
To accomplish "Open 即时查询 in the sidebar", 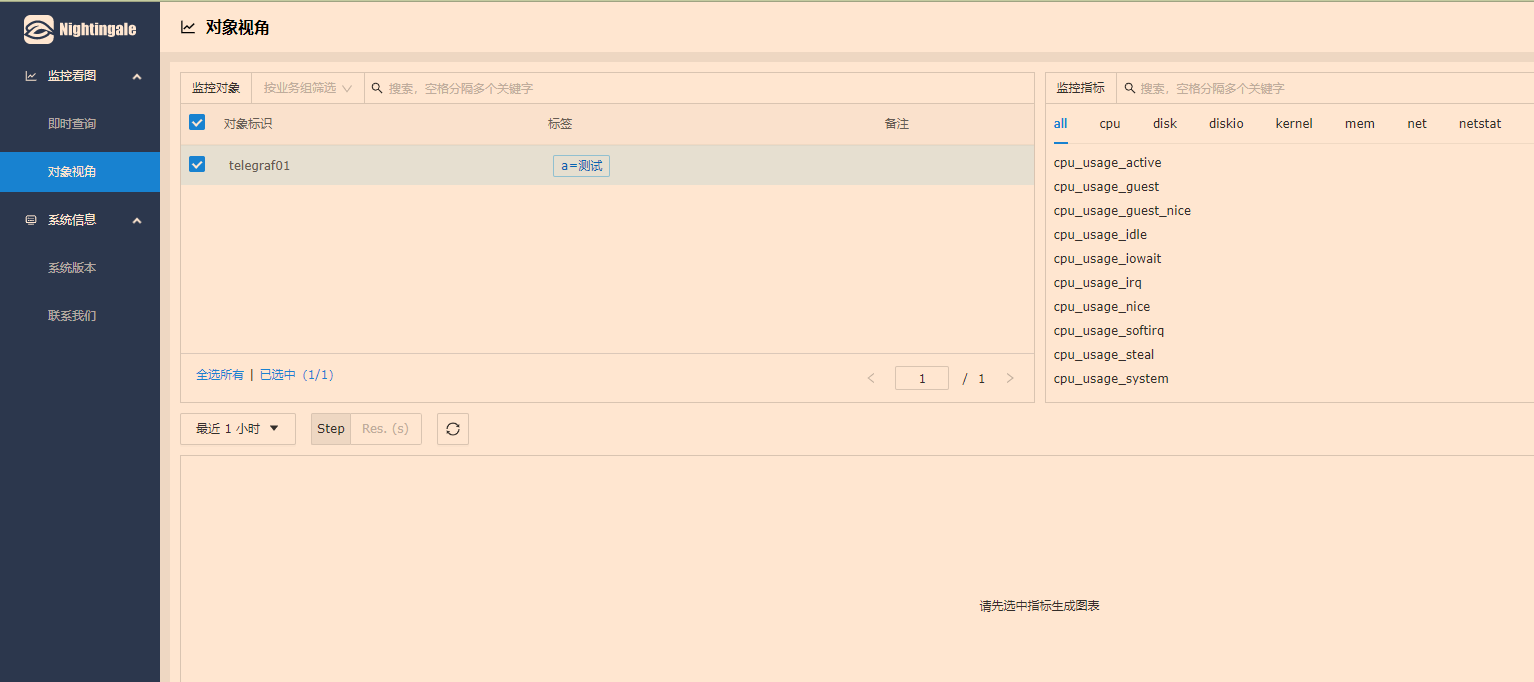I will pos(72,124).
